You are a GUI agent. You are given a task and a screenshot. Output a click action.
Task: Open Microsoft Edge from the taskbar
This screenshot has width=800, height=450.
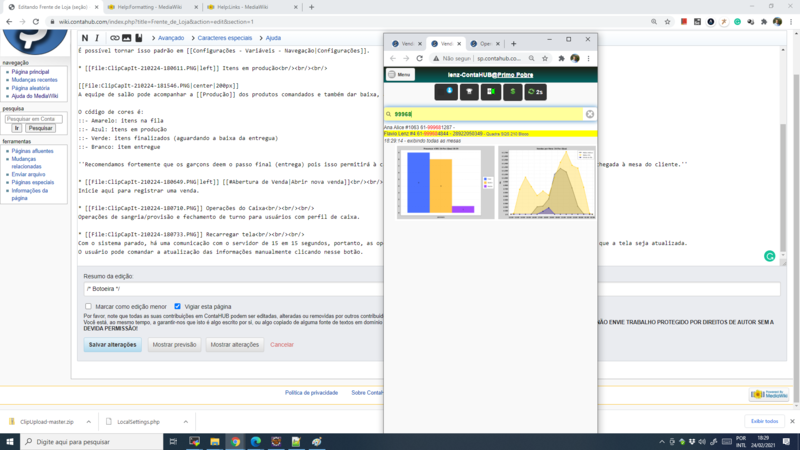click(x=256, y=442)
